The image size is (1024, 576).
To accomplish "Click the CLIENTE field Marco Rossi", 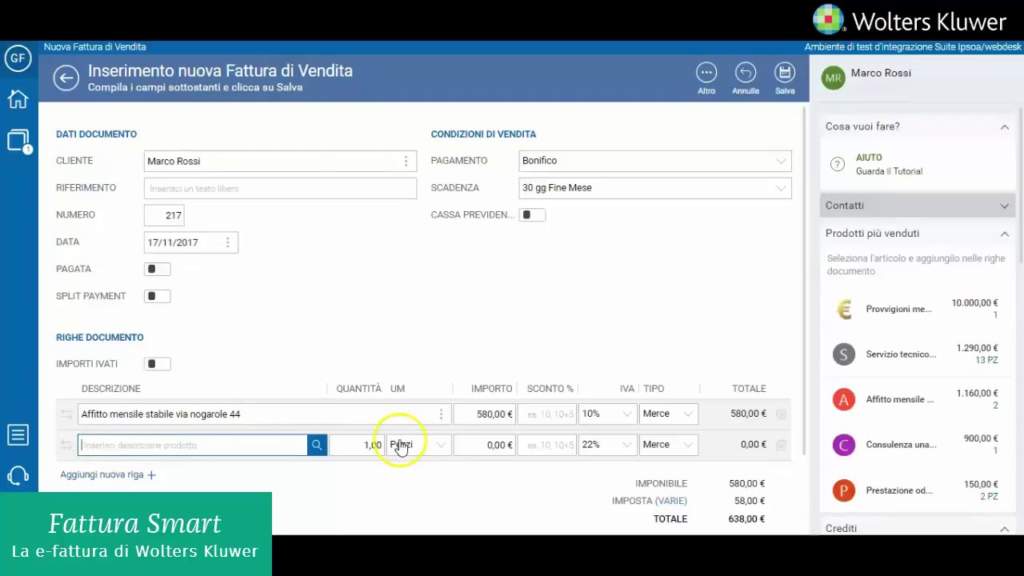I will 280,161.
